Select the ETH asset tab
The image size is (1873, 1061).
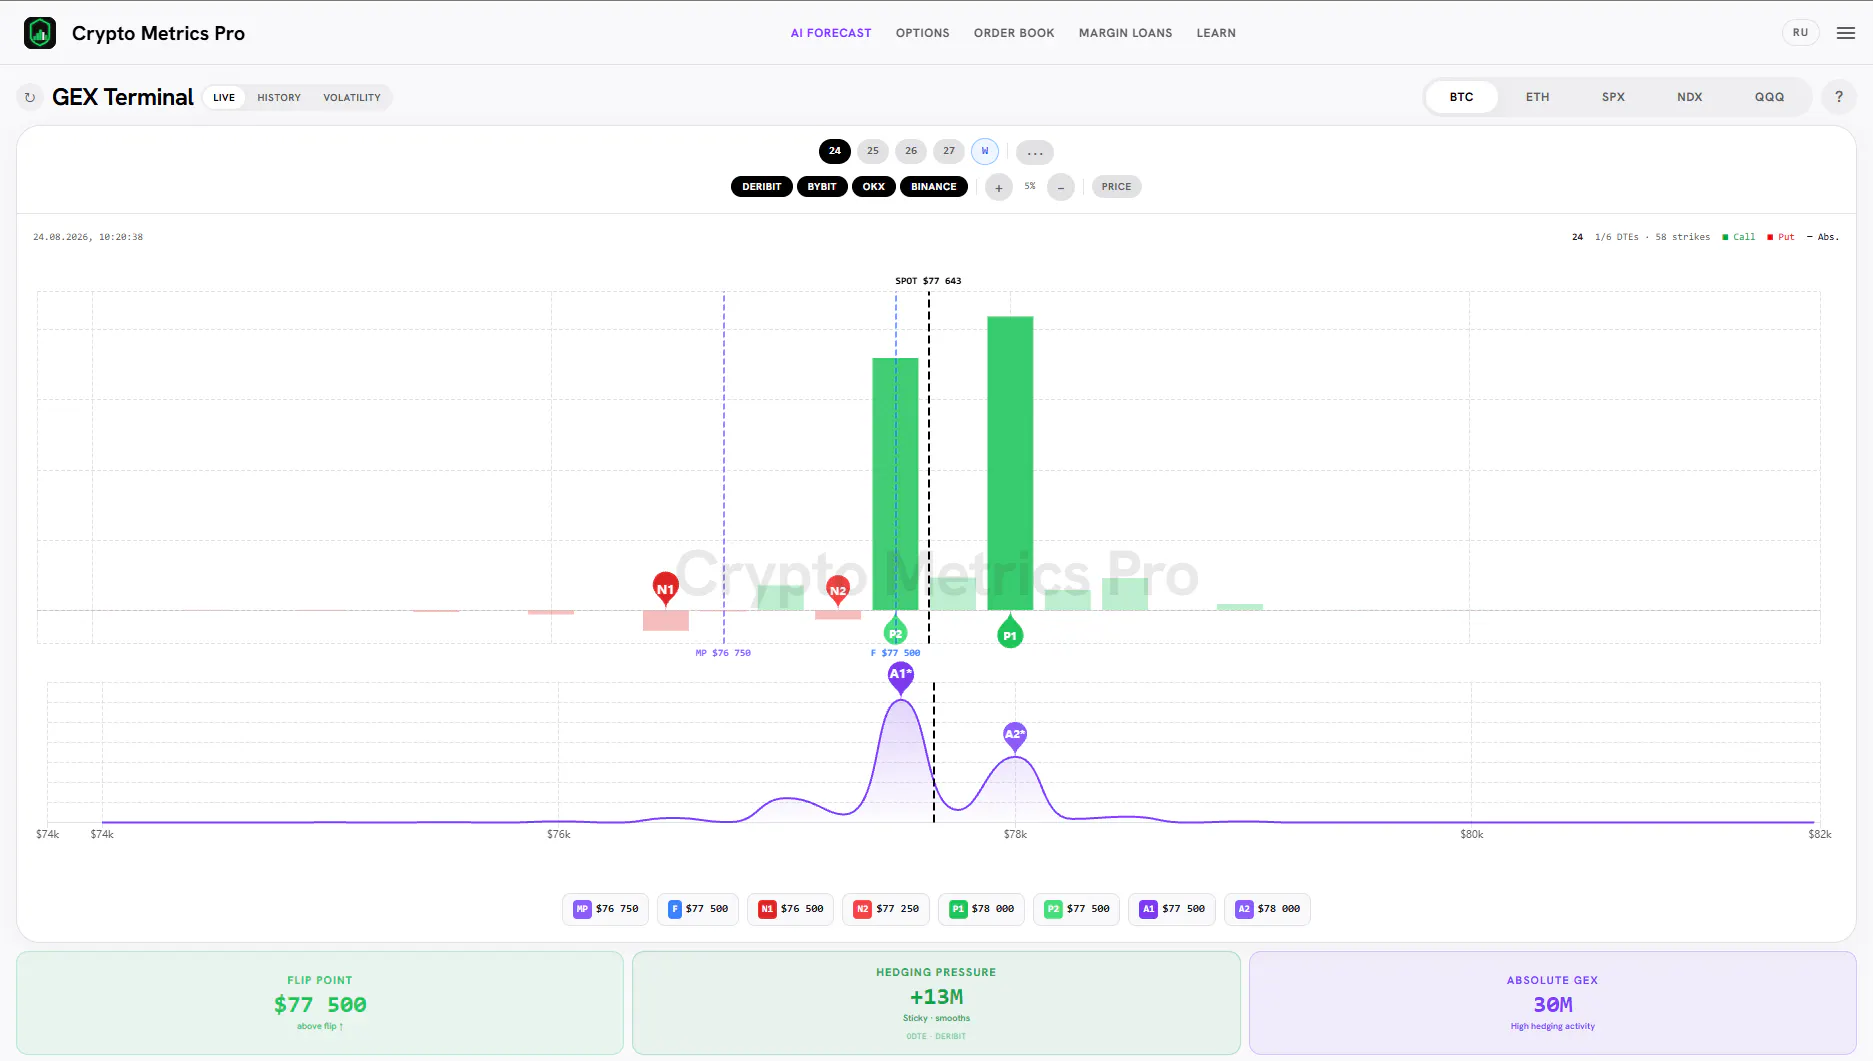tap(1538, 97)
